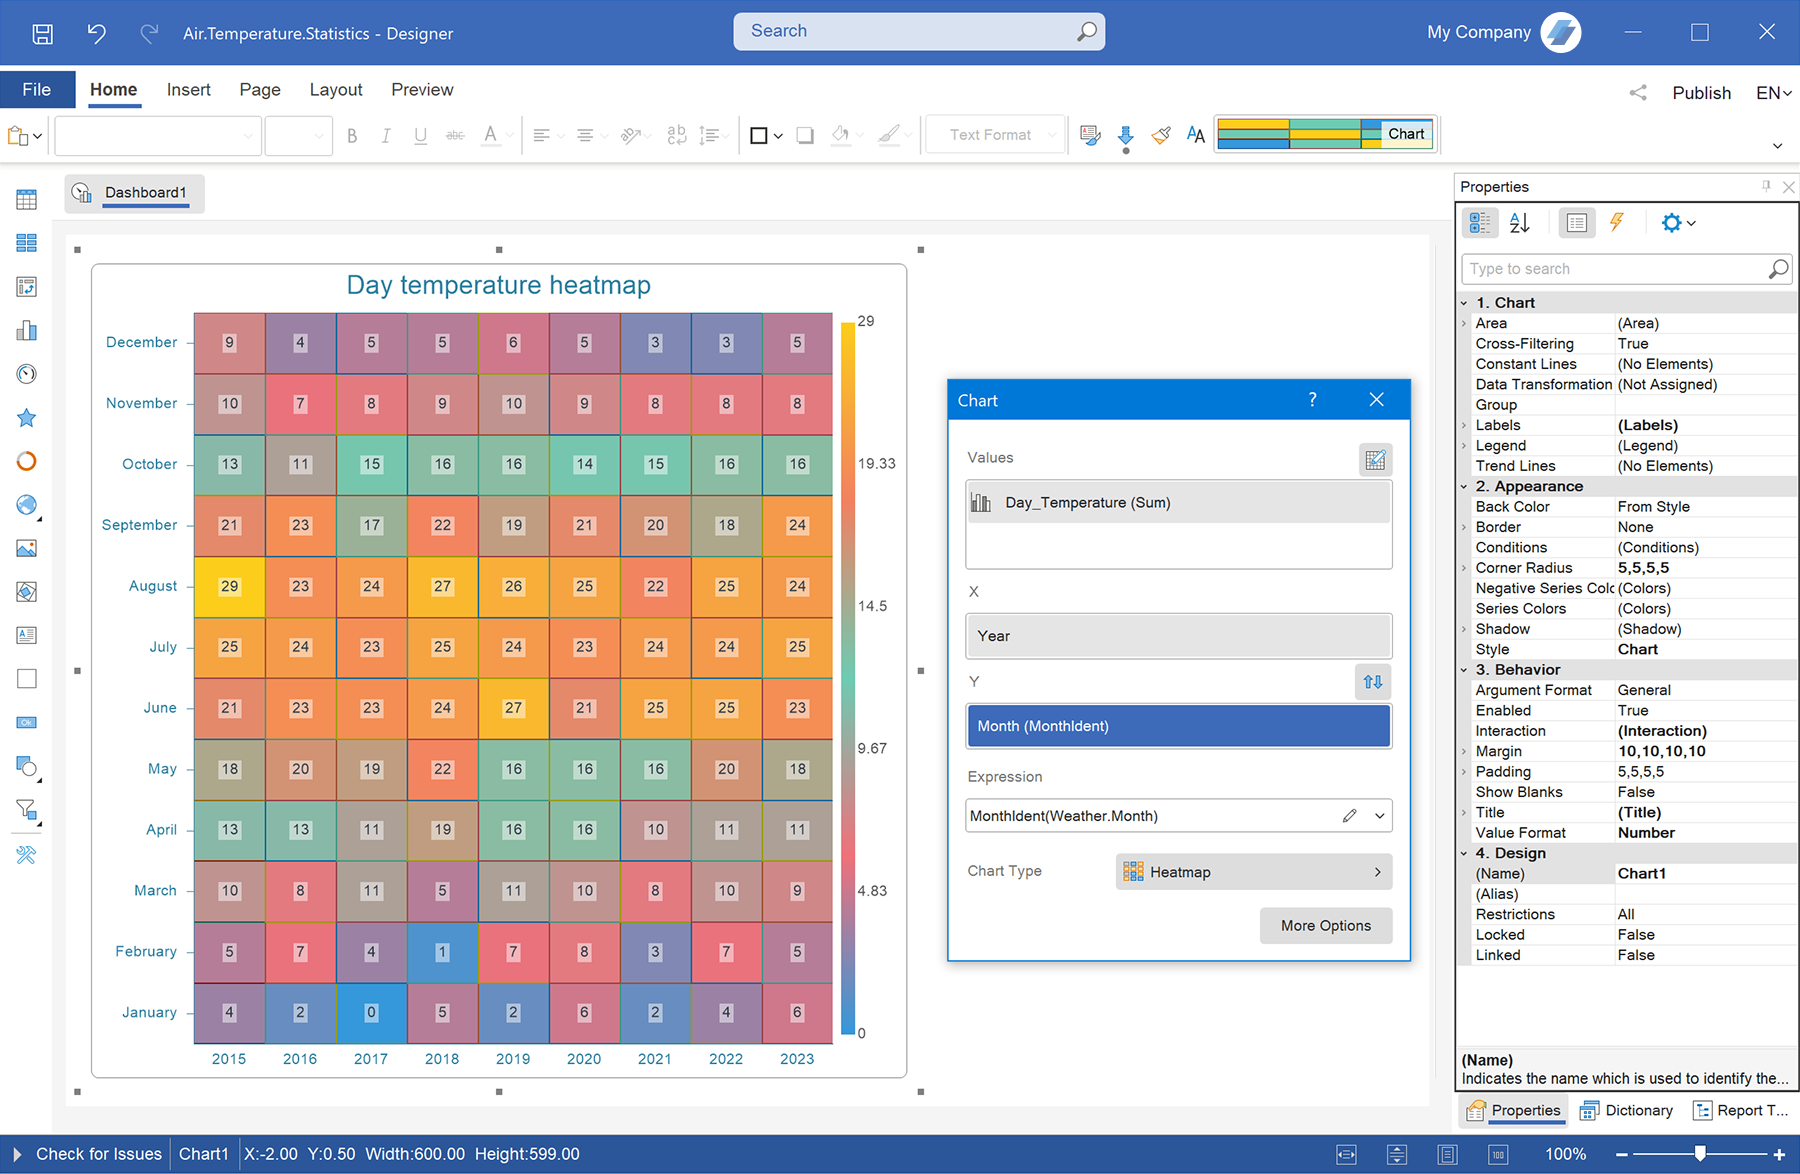Open the Chart Type Heatmap selector

(1254, 872)
